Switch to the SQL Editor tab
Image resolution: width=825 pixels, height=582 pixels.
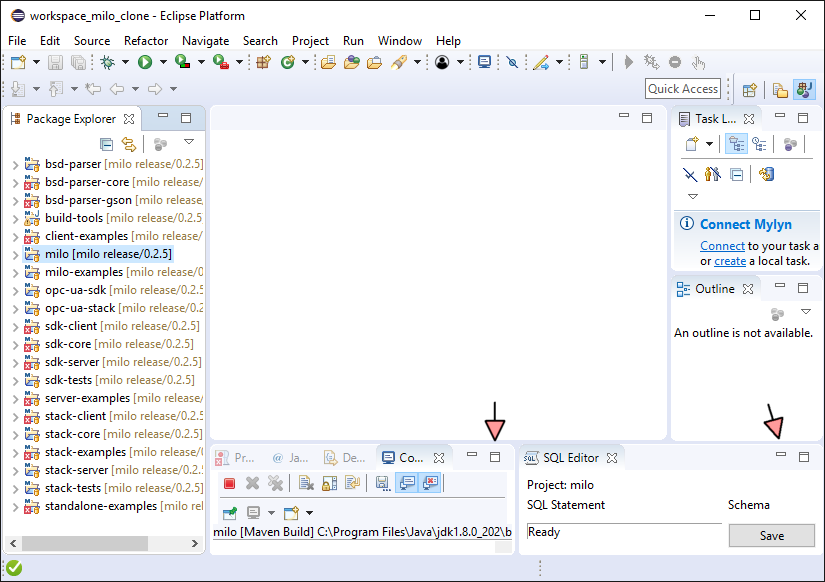coord(570,458)
